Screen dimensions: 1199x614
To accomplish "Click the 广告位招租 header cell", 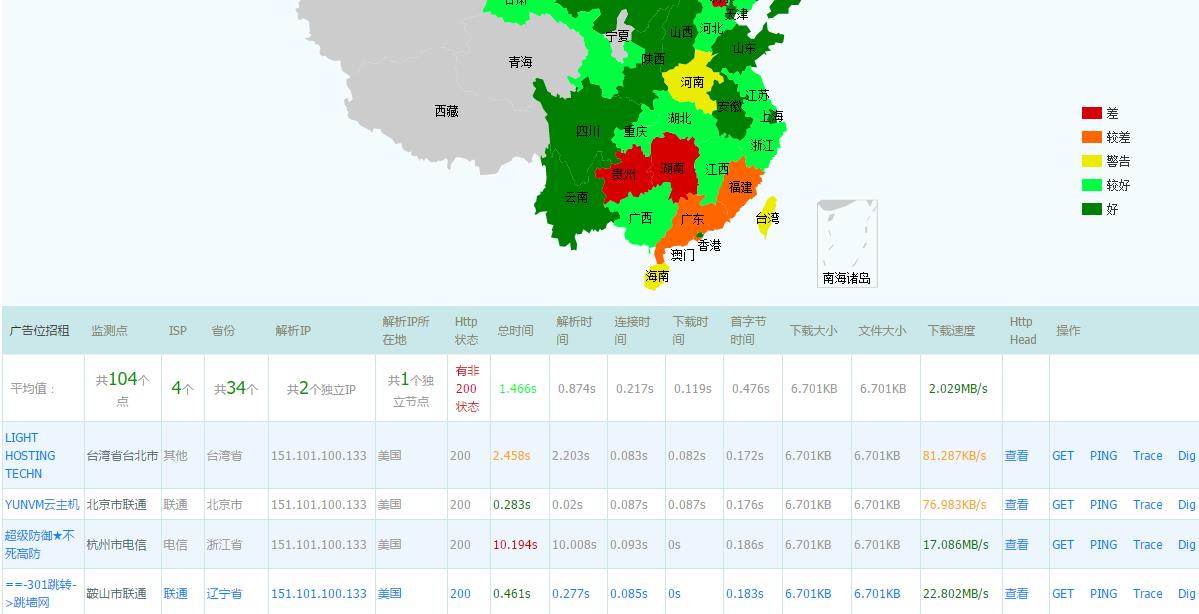I will (39, 331).
